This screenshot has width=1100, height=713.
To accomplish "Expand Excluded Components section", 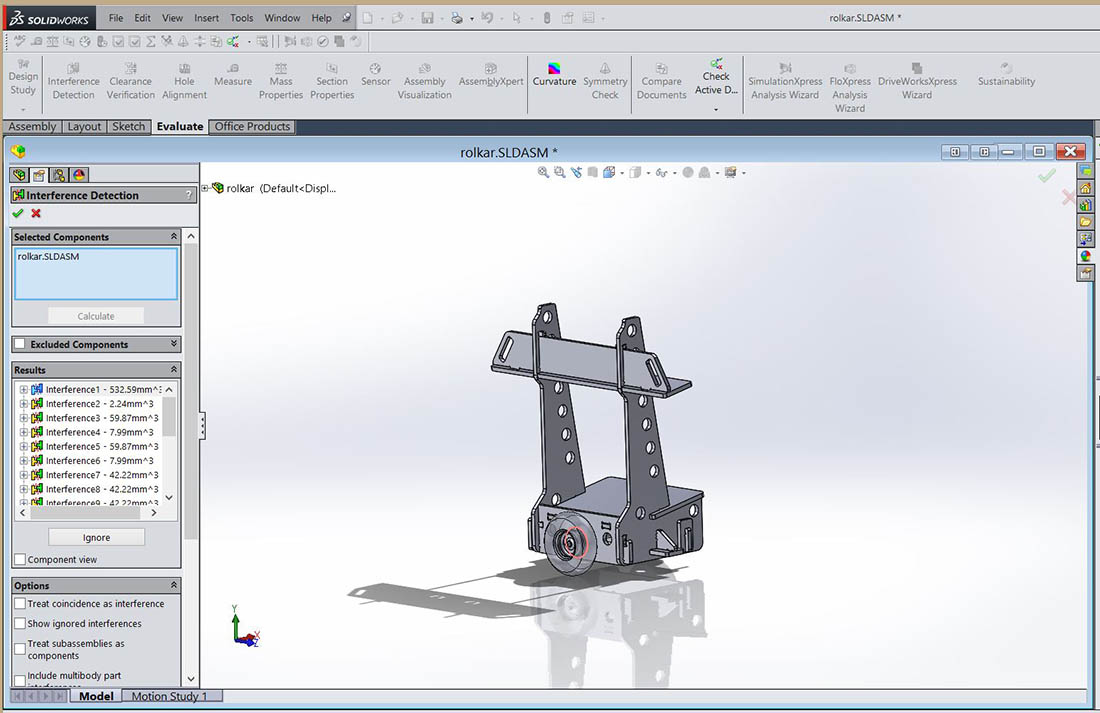I will click(x=173, y=344).
